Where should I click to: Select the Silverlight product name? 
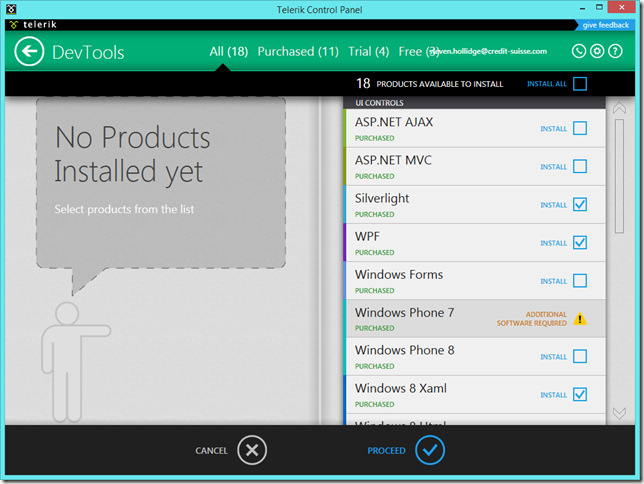coord(382,198)
